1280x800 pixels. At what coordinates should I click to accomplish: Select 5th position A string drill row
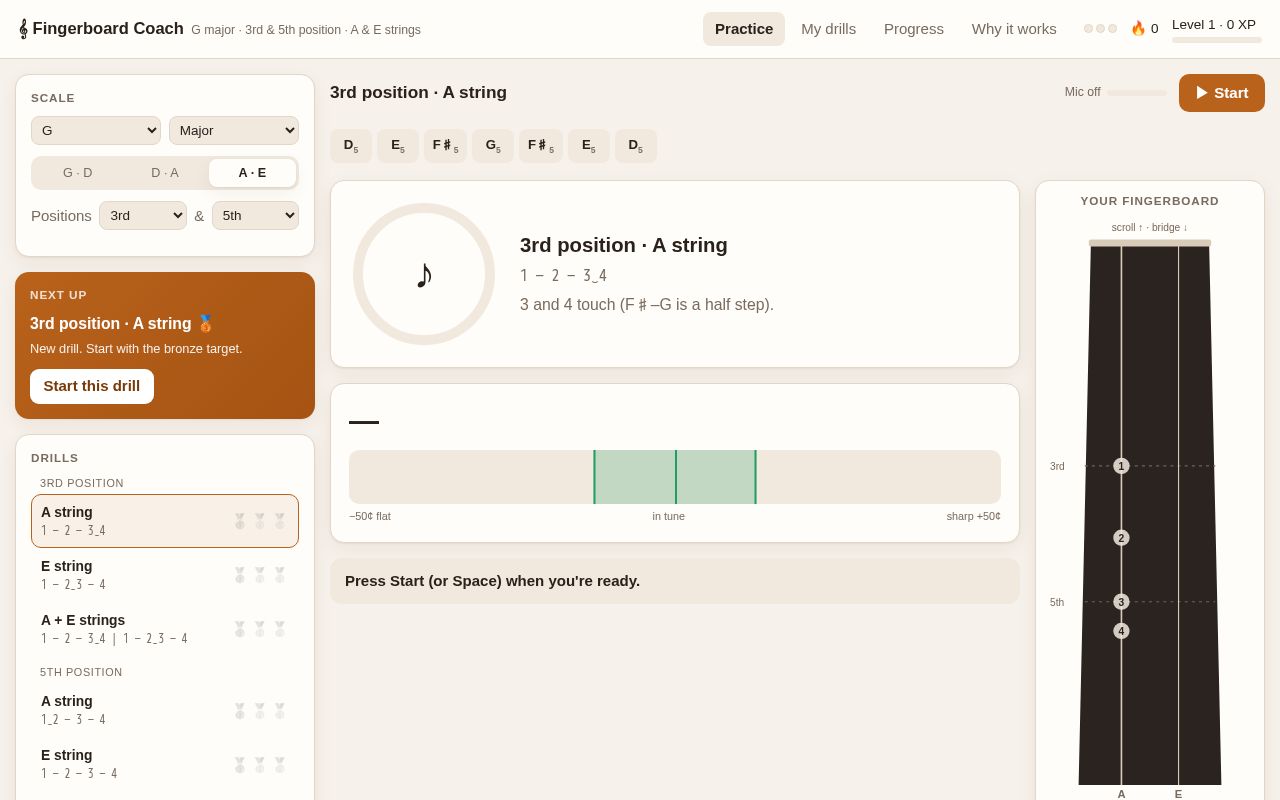165,710
